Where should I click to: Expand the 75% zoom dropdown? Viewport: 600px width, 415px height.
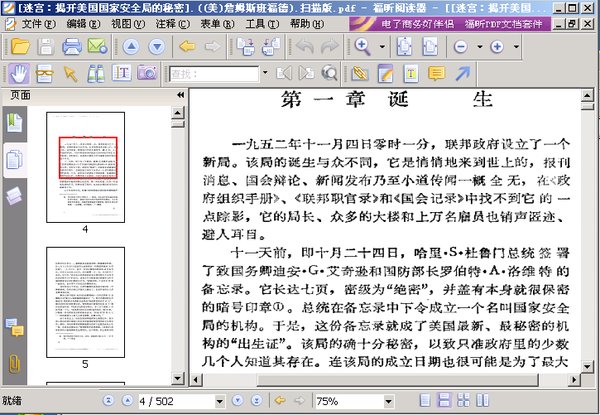click(x=389, y=401)
